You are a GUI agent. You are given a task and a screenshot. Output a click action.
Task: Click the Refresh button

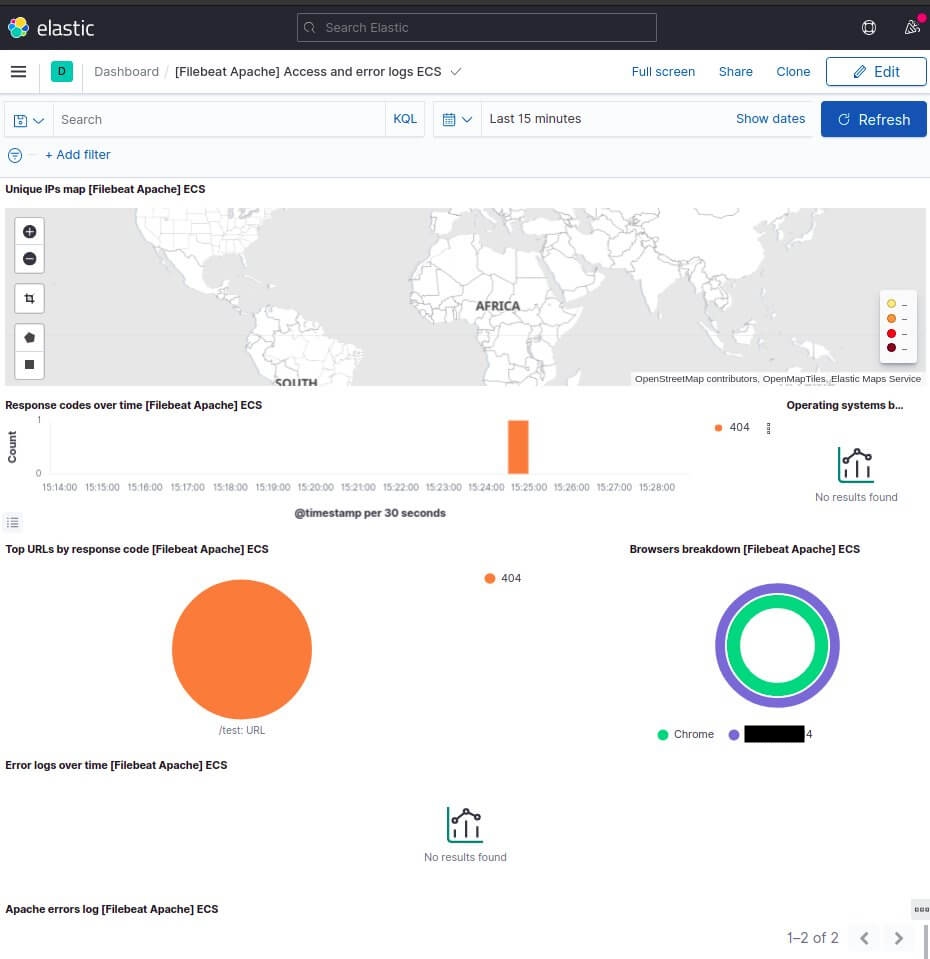pyautogui.click(x=873, y=120)
